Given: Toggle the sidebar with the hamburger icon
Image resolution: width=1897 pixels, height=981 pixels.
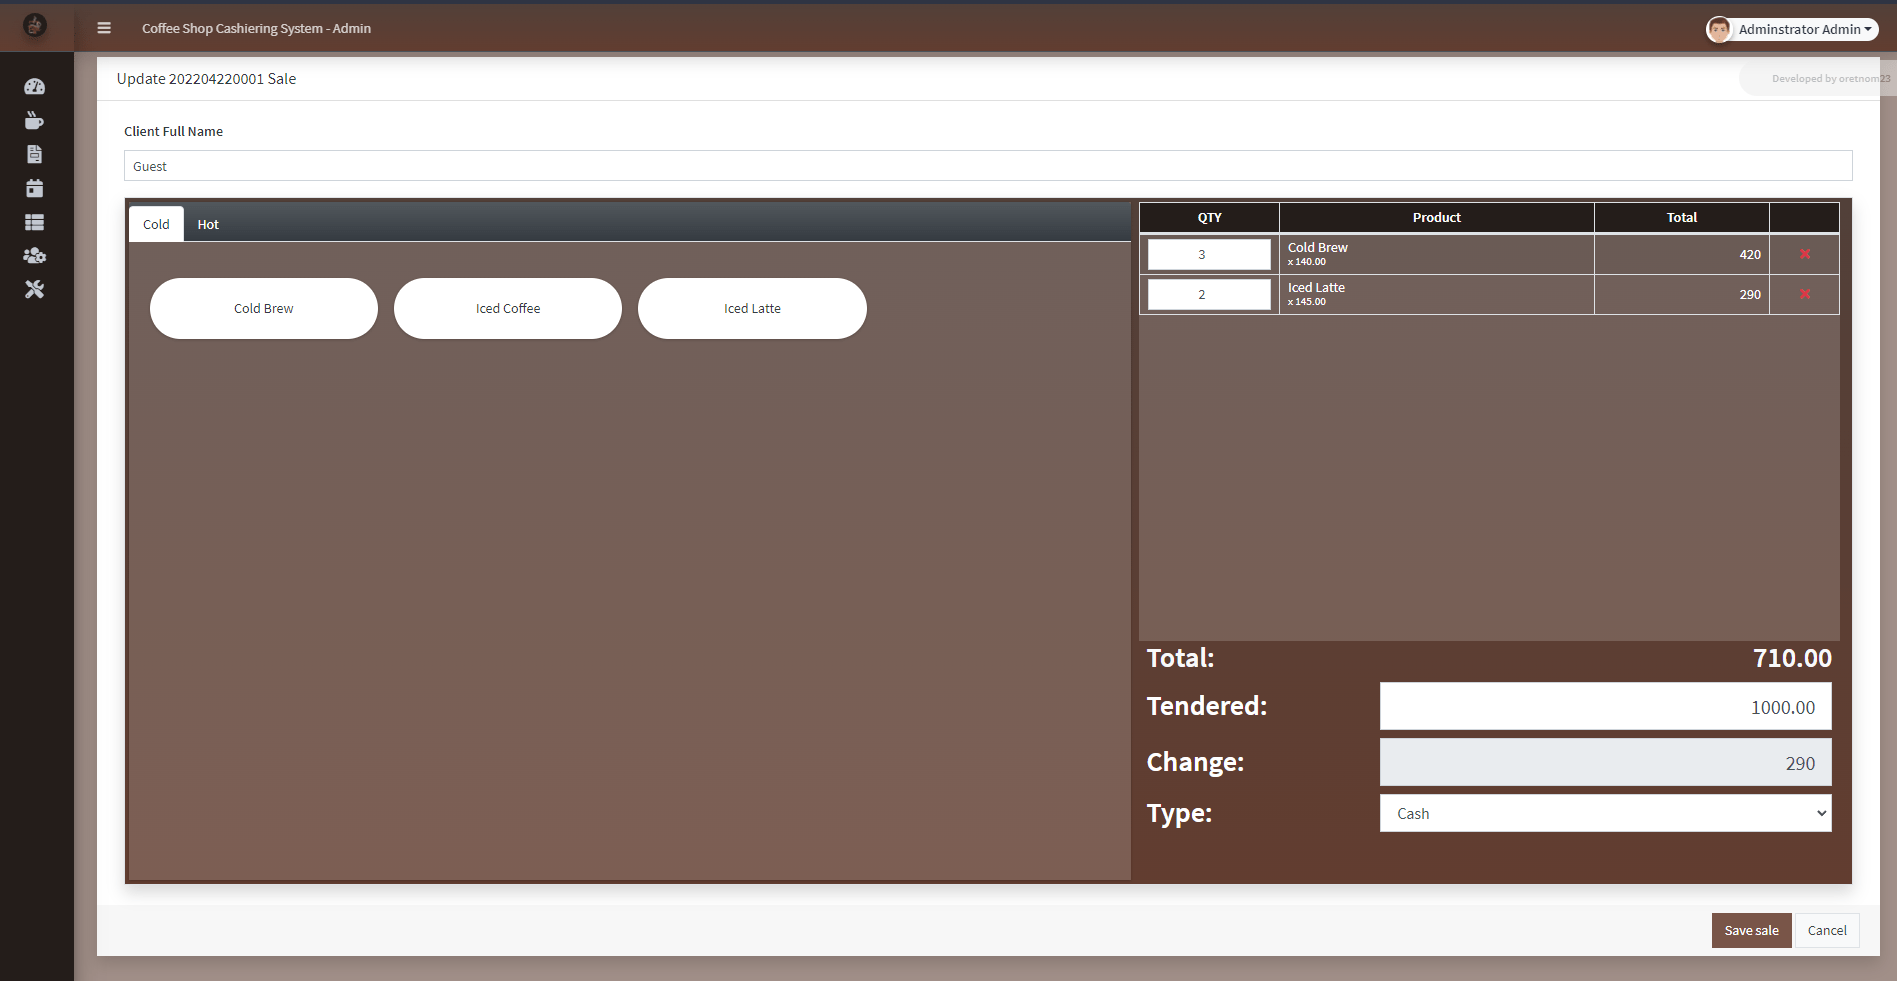Looking at the screenshot, I should 103,27.
